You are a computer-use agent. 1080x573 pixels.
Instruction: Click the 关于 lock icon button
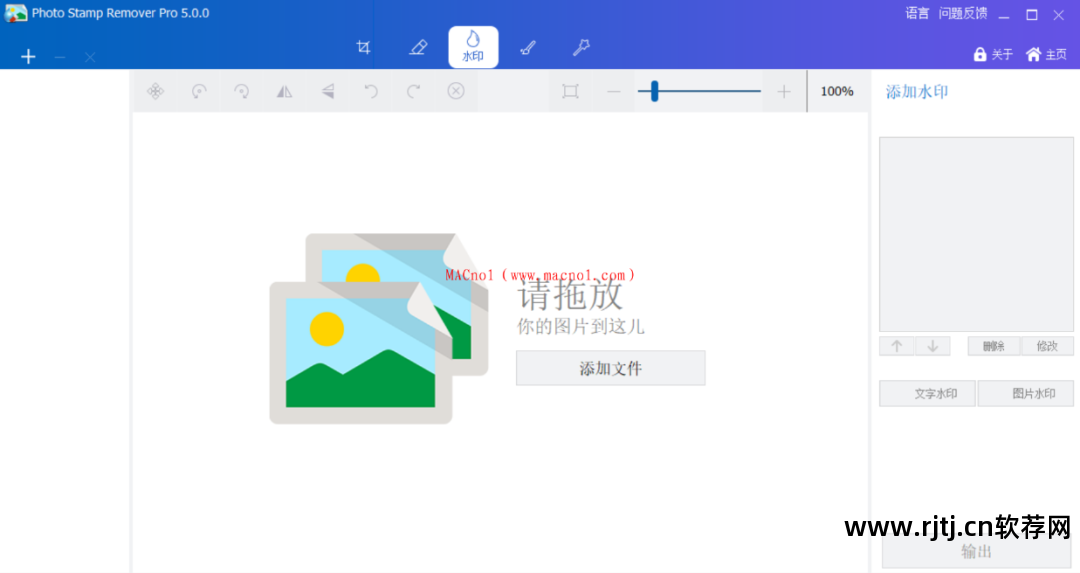pyautogui.click(x=993, y=54)
